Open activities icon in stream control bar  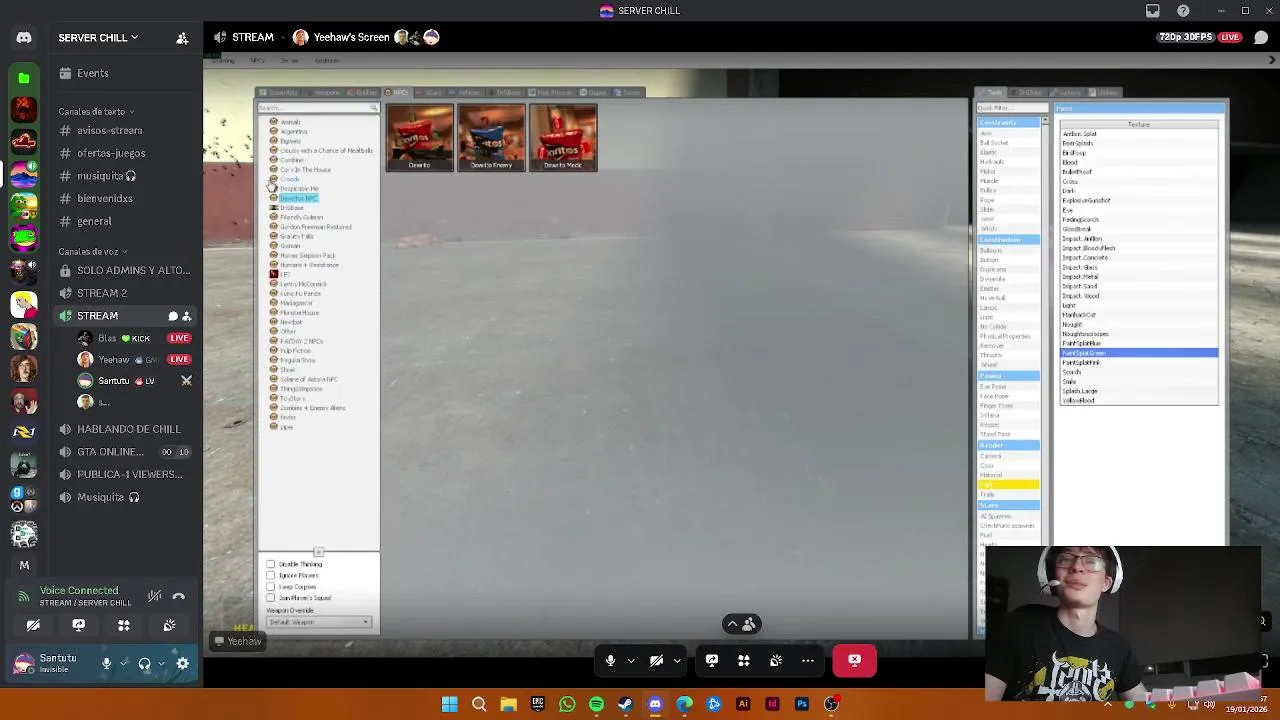click(x=744, y=661)
